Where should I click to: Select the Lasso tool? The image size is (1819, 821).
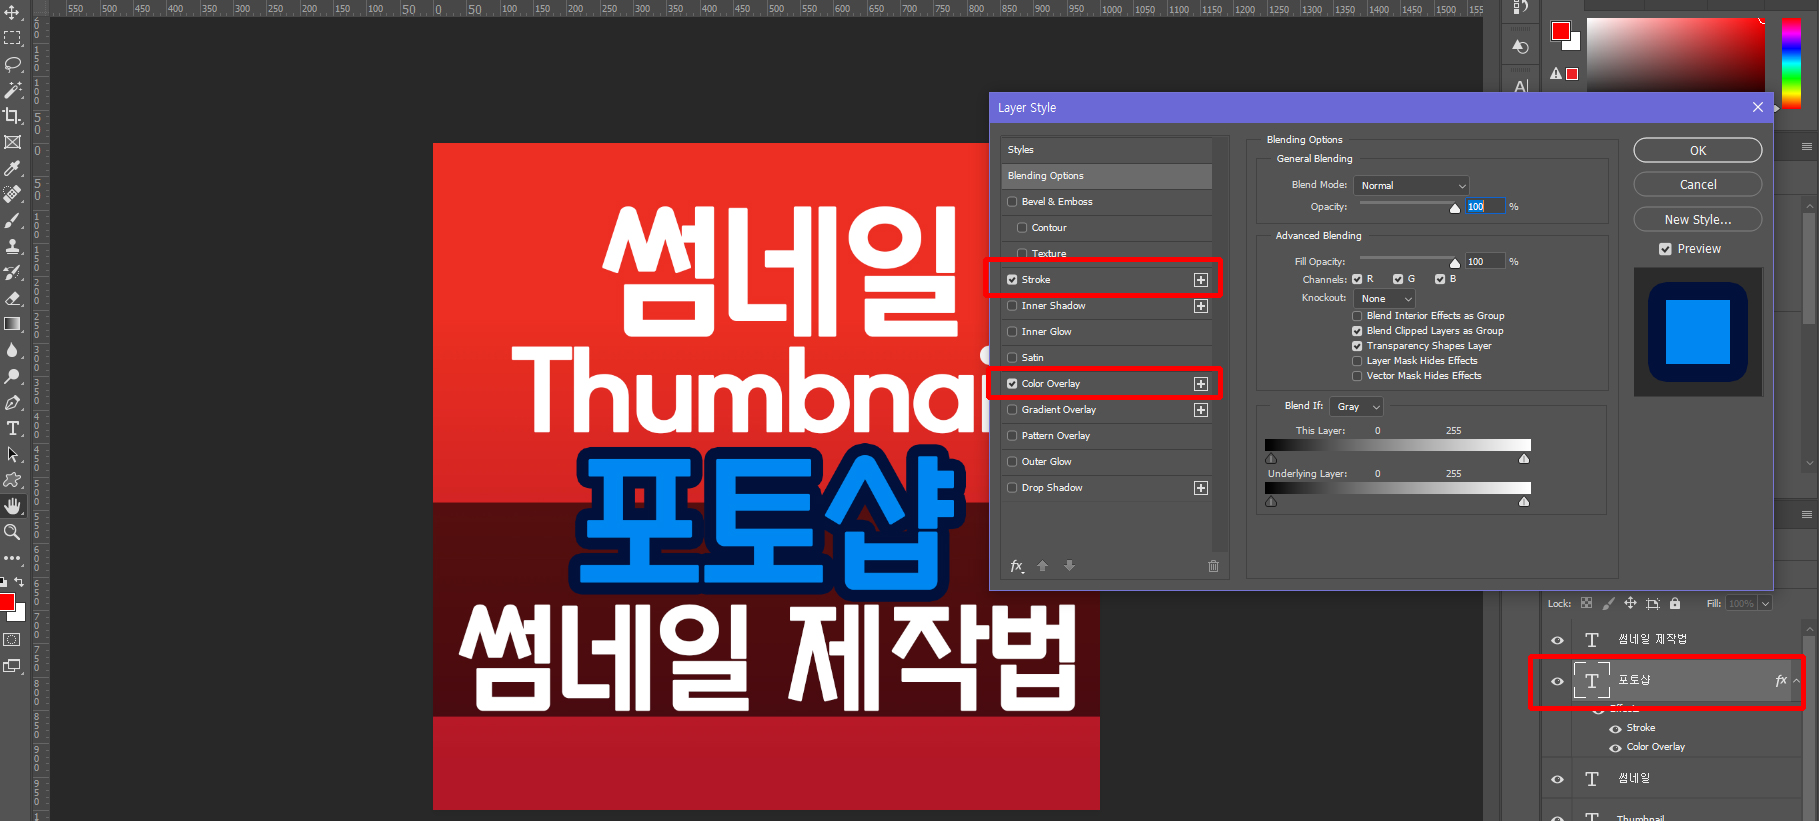point(12,64)
